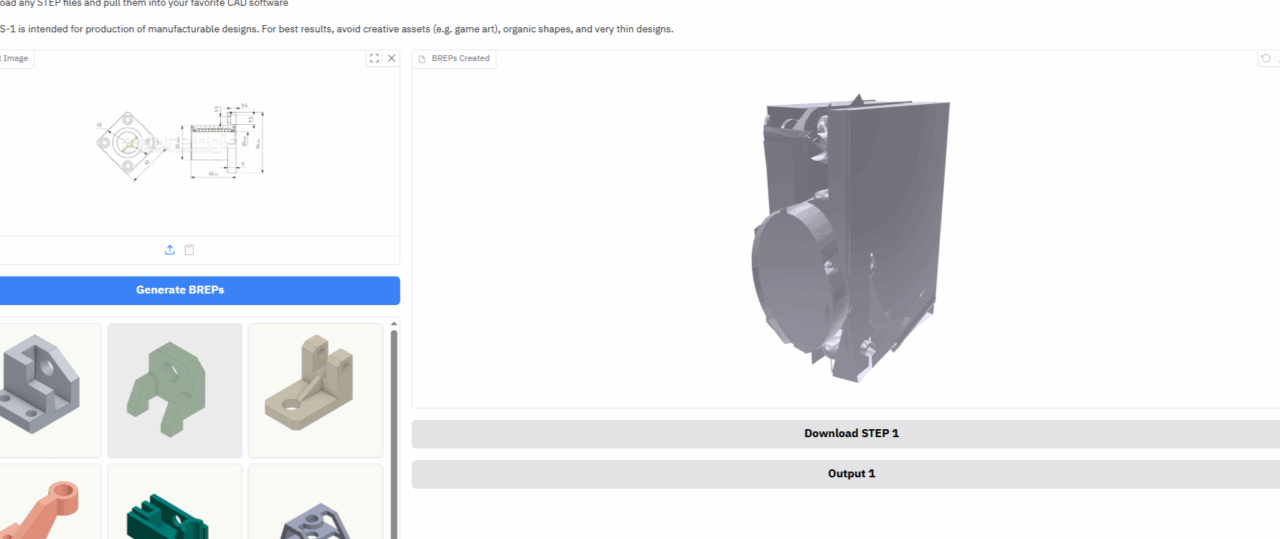The height and width of the screenshot is (539, 1280).
Task: Click the uploaded technical drawing image
Action: pos(185,144)
